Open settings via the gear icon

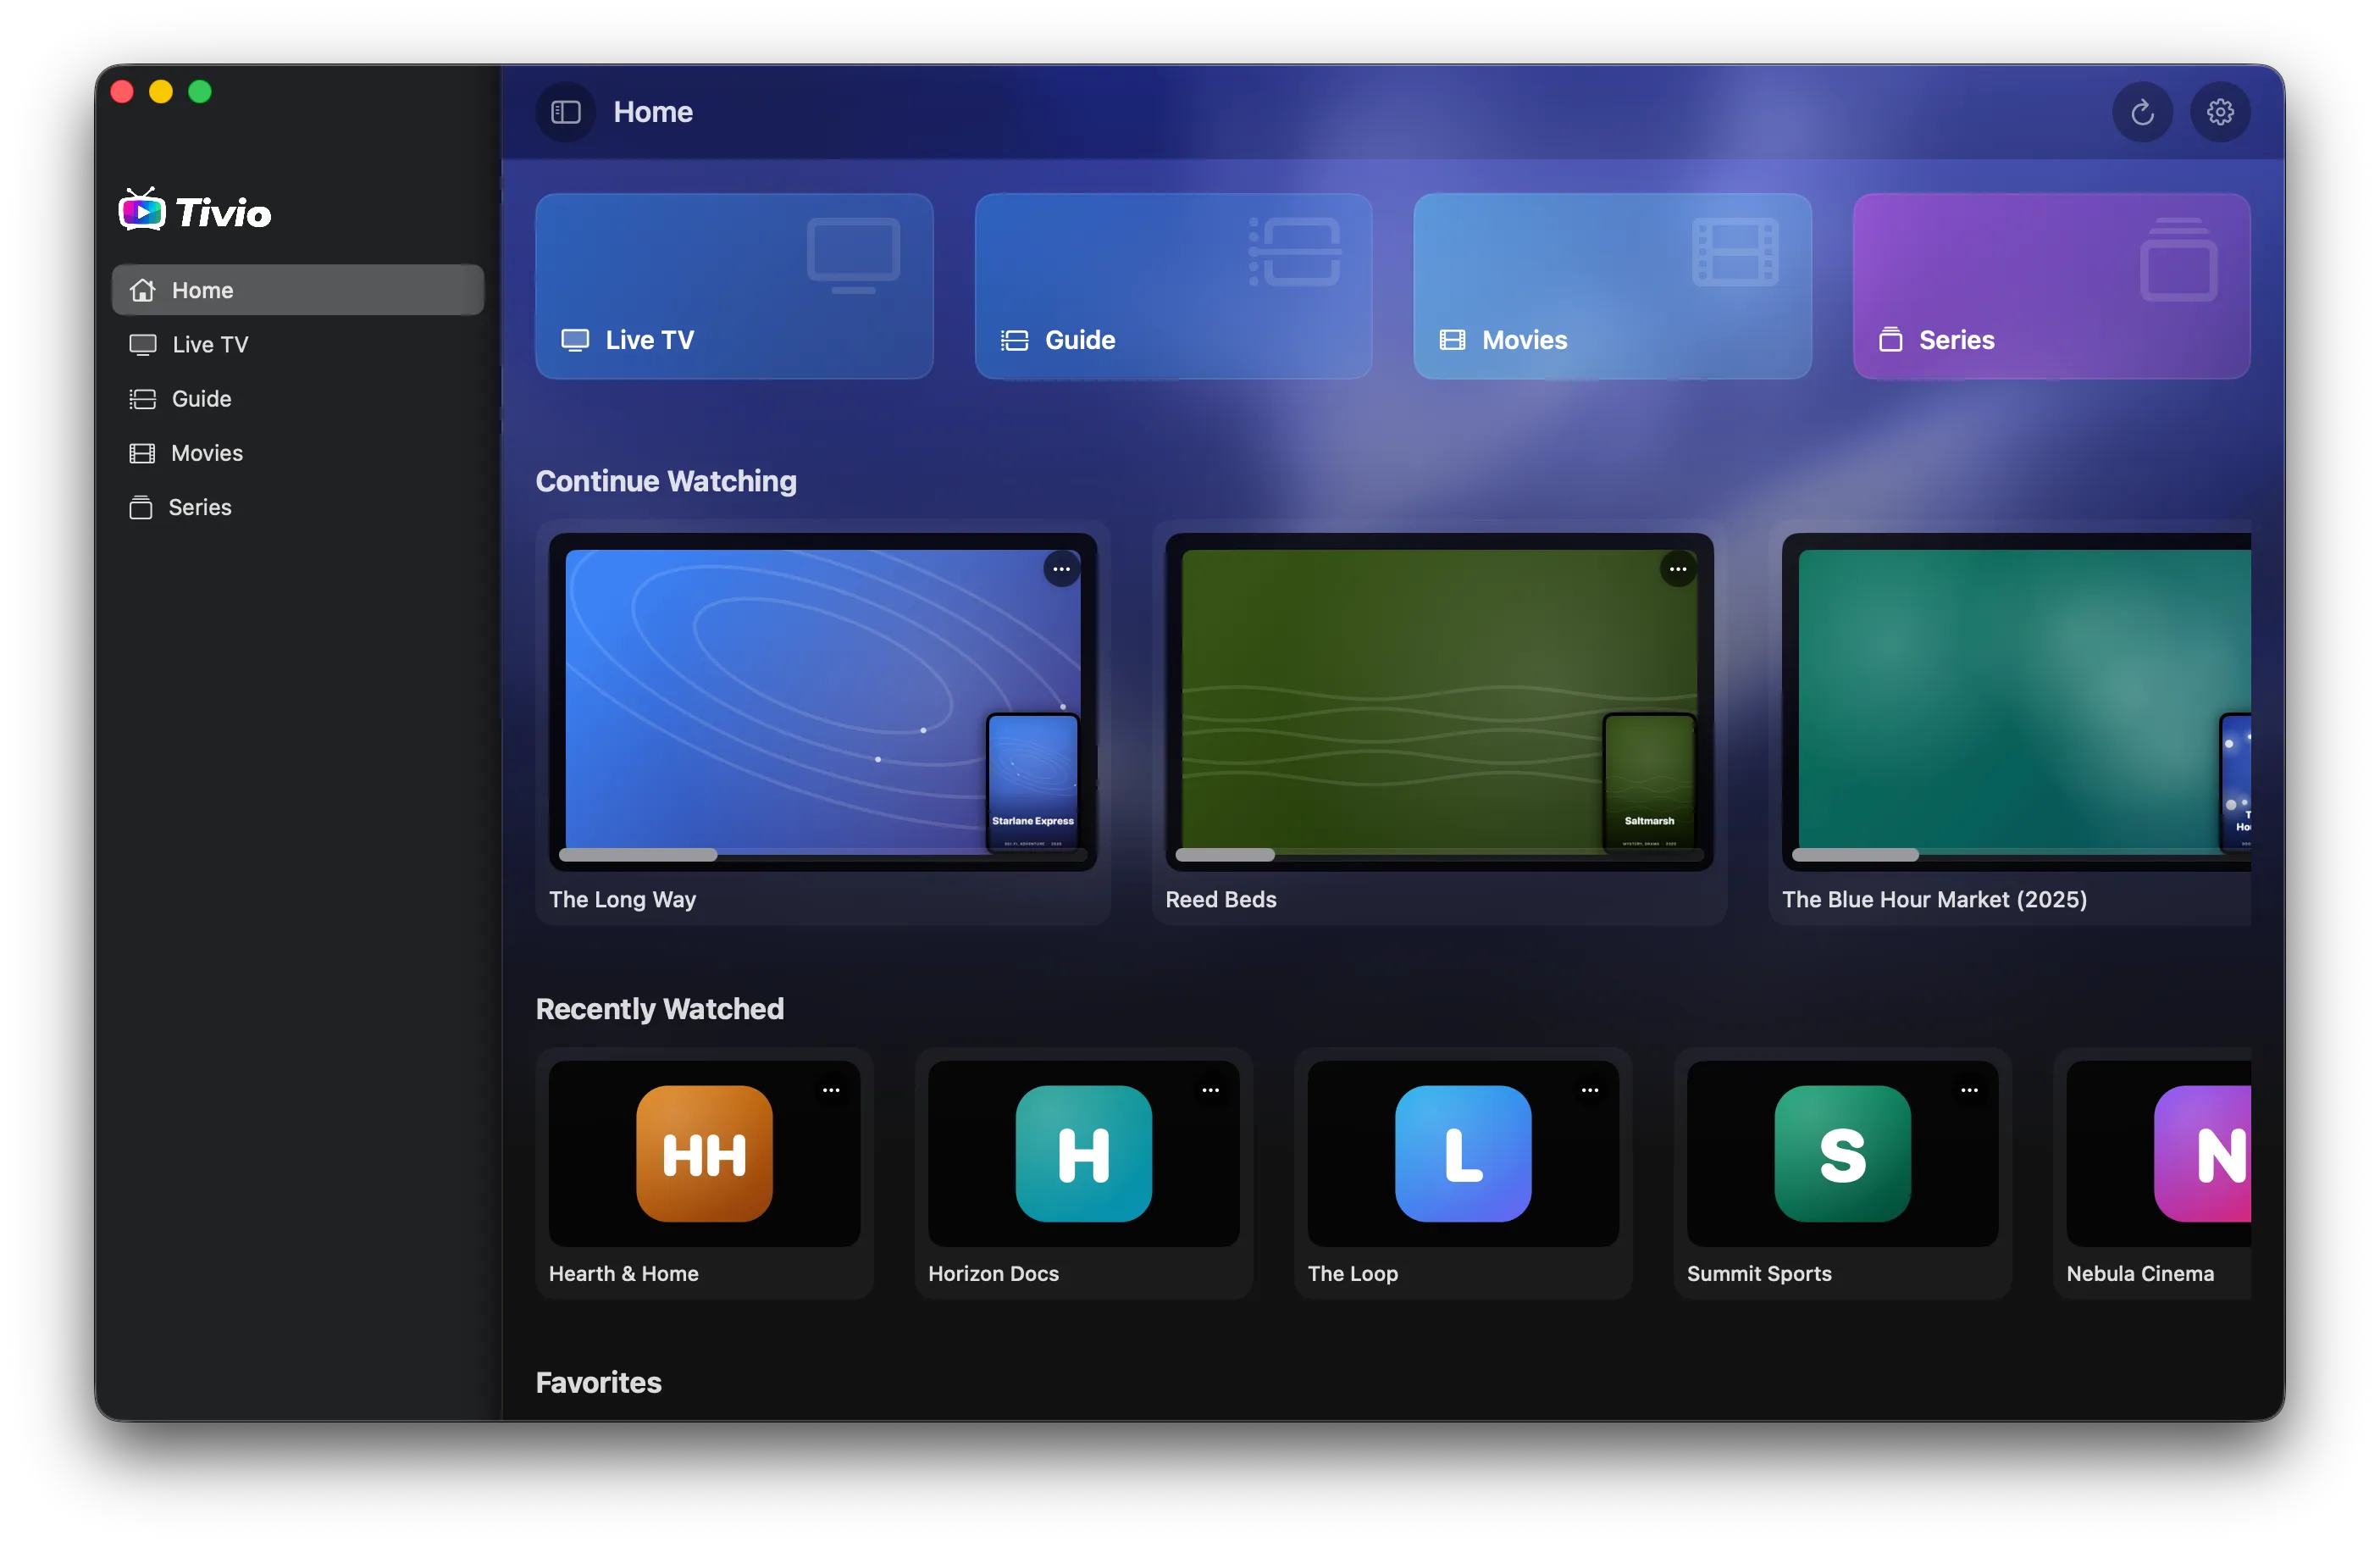click(2220, 112)
